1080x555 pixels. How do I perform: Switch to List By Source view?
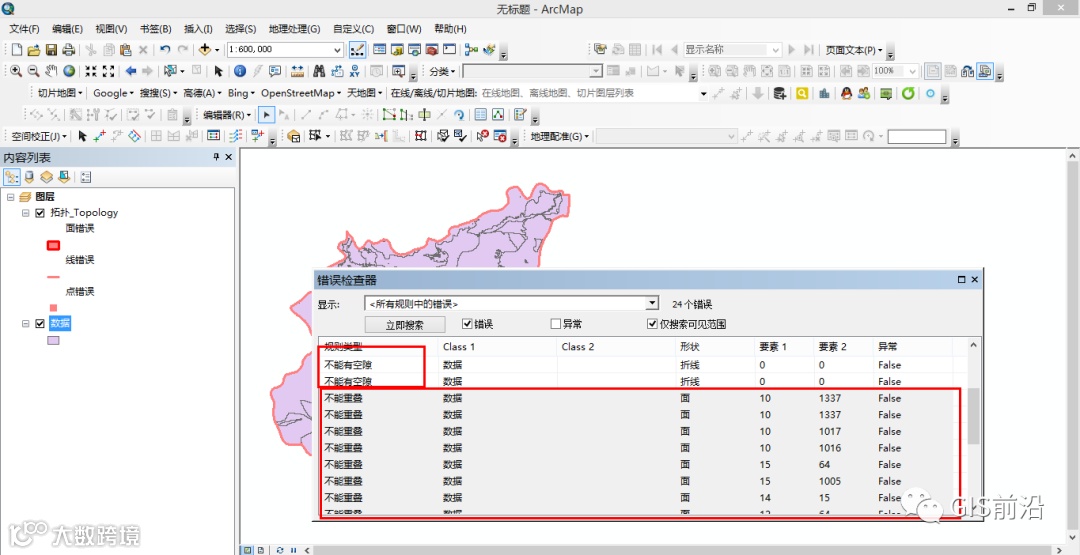coord(30,177)
